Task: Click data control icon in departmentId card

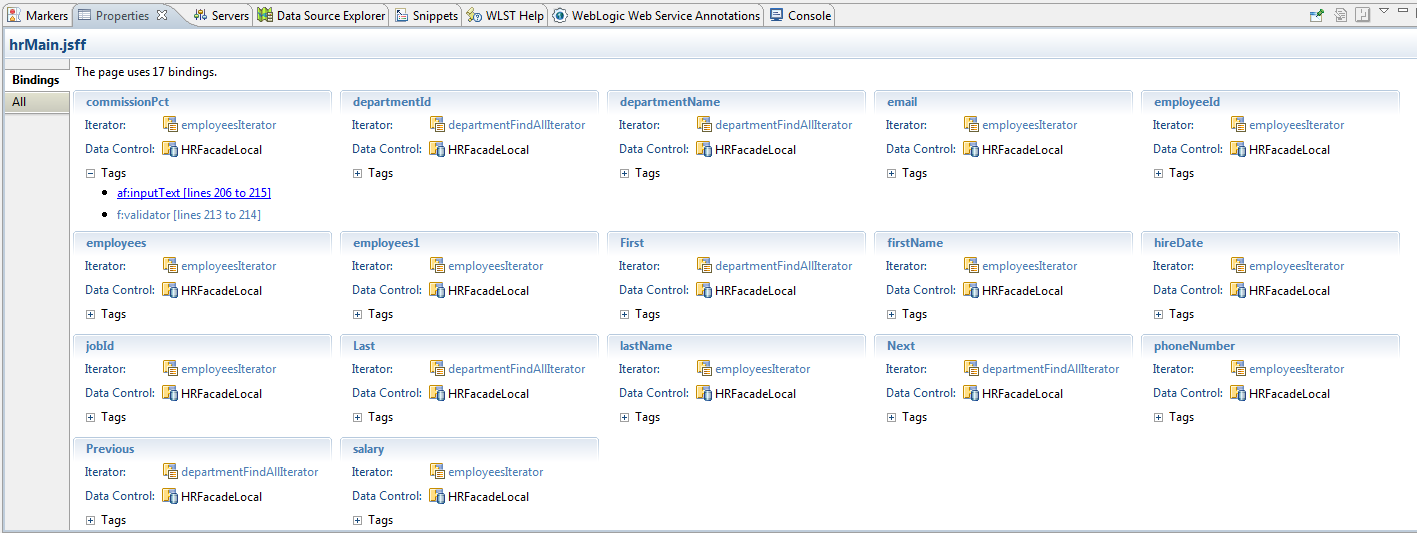Action: [x=437, y=149]
